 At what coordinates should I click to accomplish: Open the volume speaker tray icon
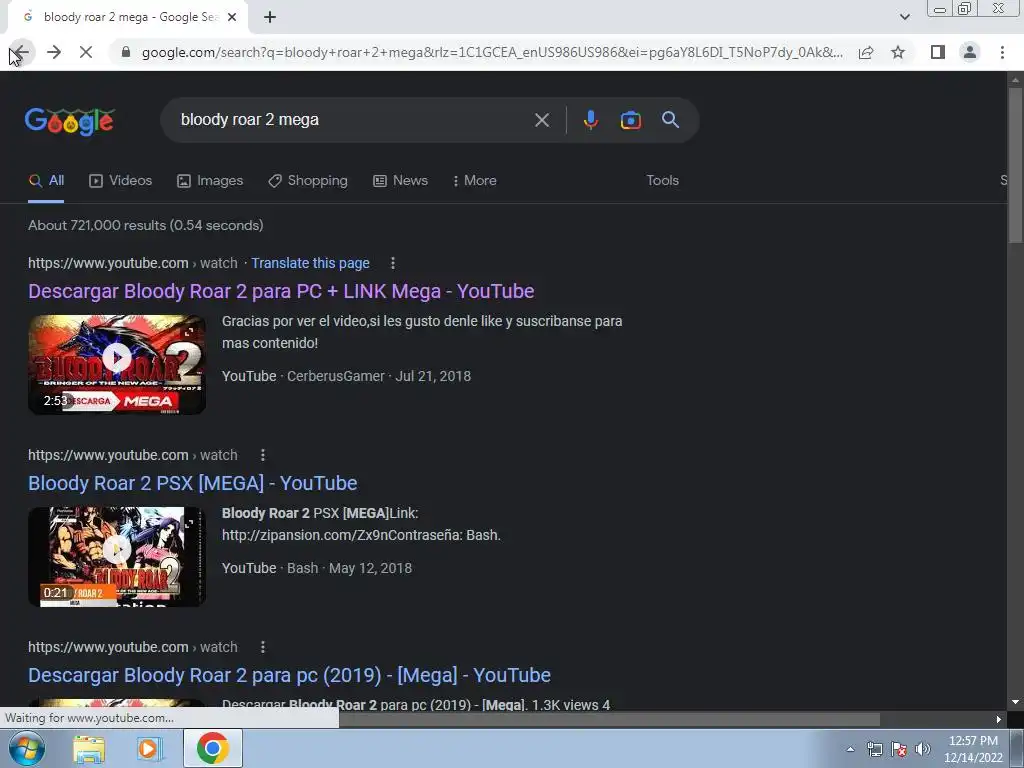coord(922,749)
